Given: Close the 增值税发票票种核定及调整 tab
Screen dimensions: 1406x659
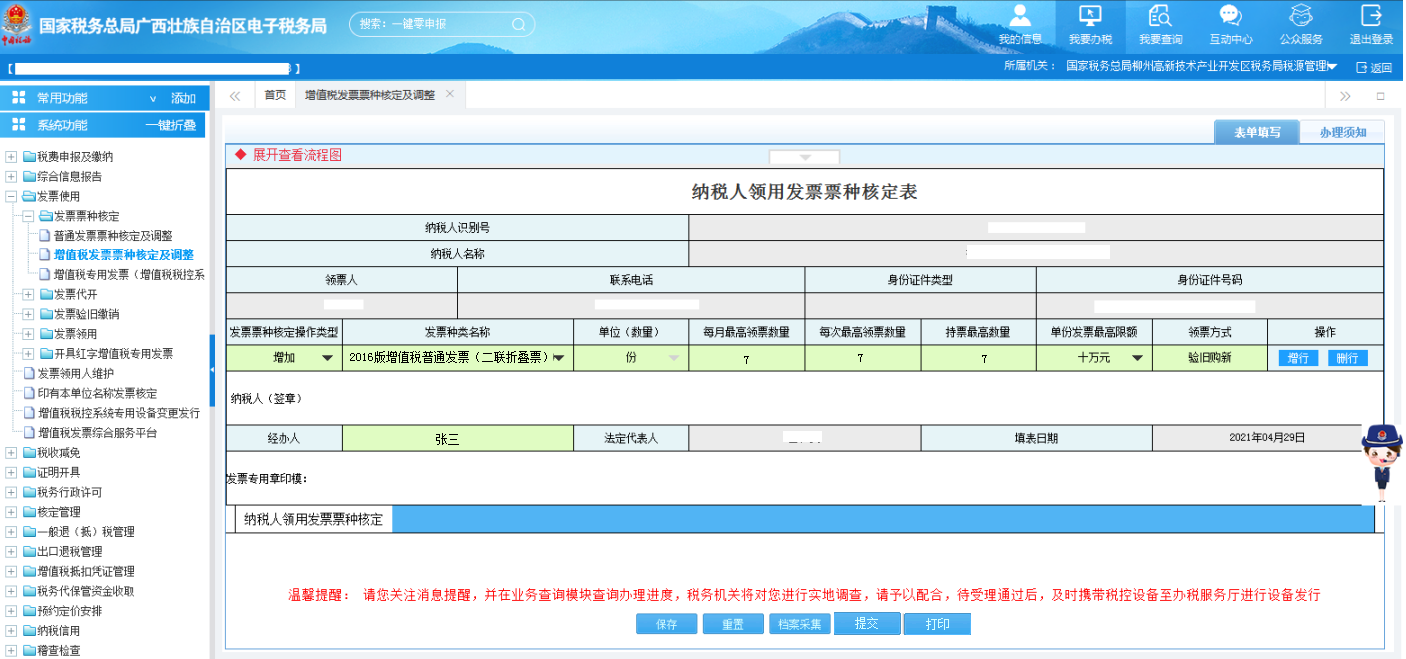Looking at the screenshot, I should coord(450,94).
